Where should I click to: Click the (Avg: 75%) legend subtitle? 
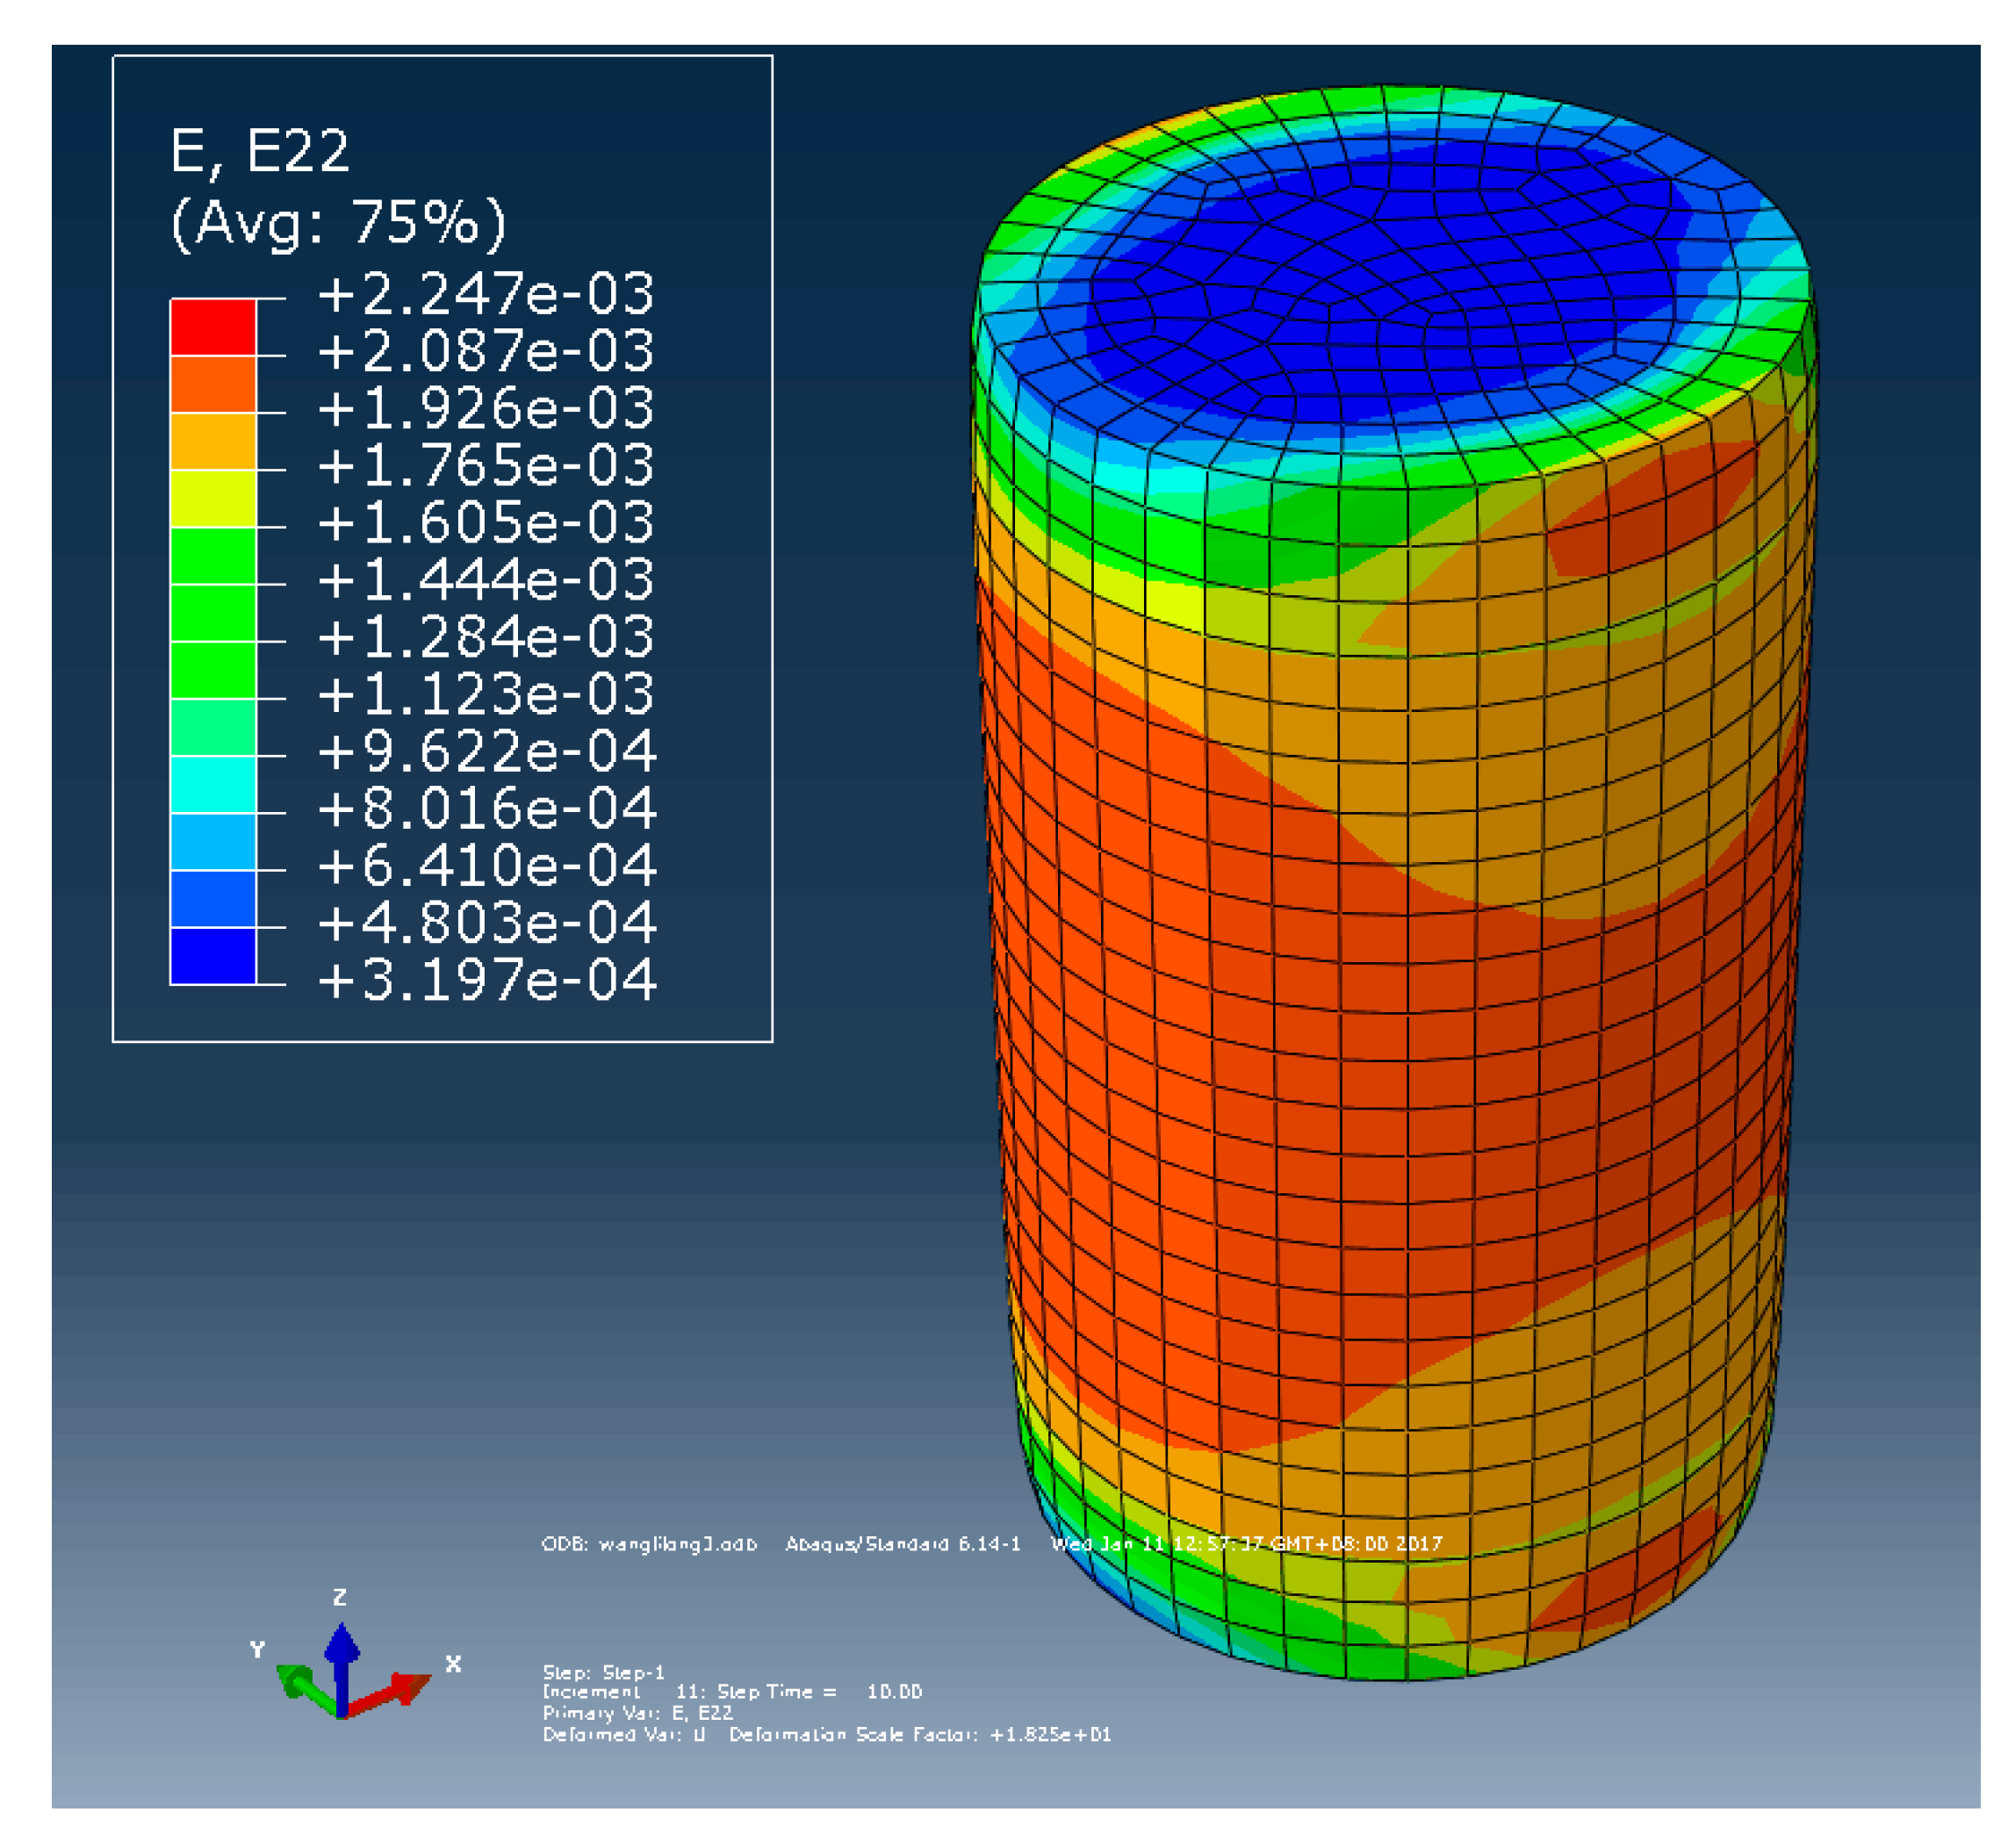338,222
